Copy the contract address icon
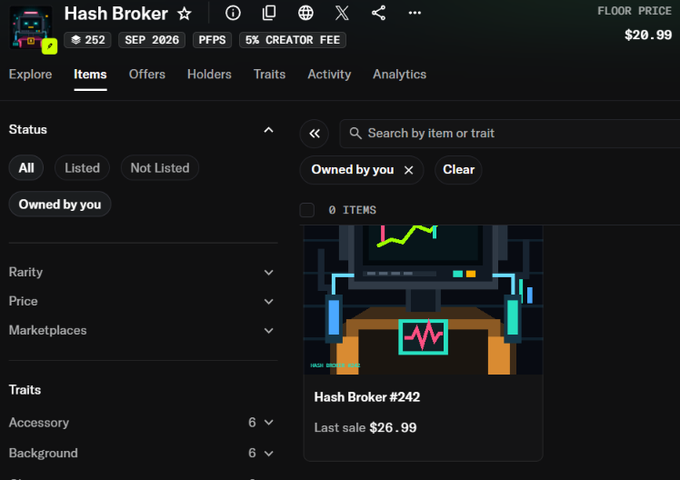This screenshot has width=680, height=480. click(x=269, y=13)
